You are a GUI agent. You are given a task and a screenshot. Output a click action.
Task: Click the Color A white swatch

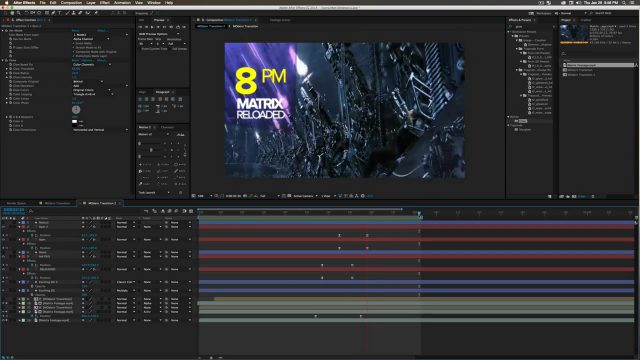[x=74, y=121]
